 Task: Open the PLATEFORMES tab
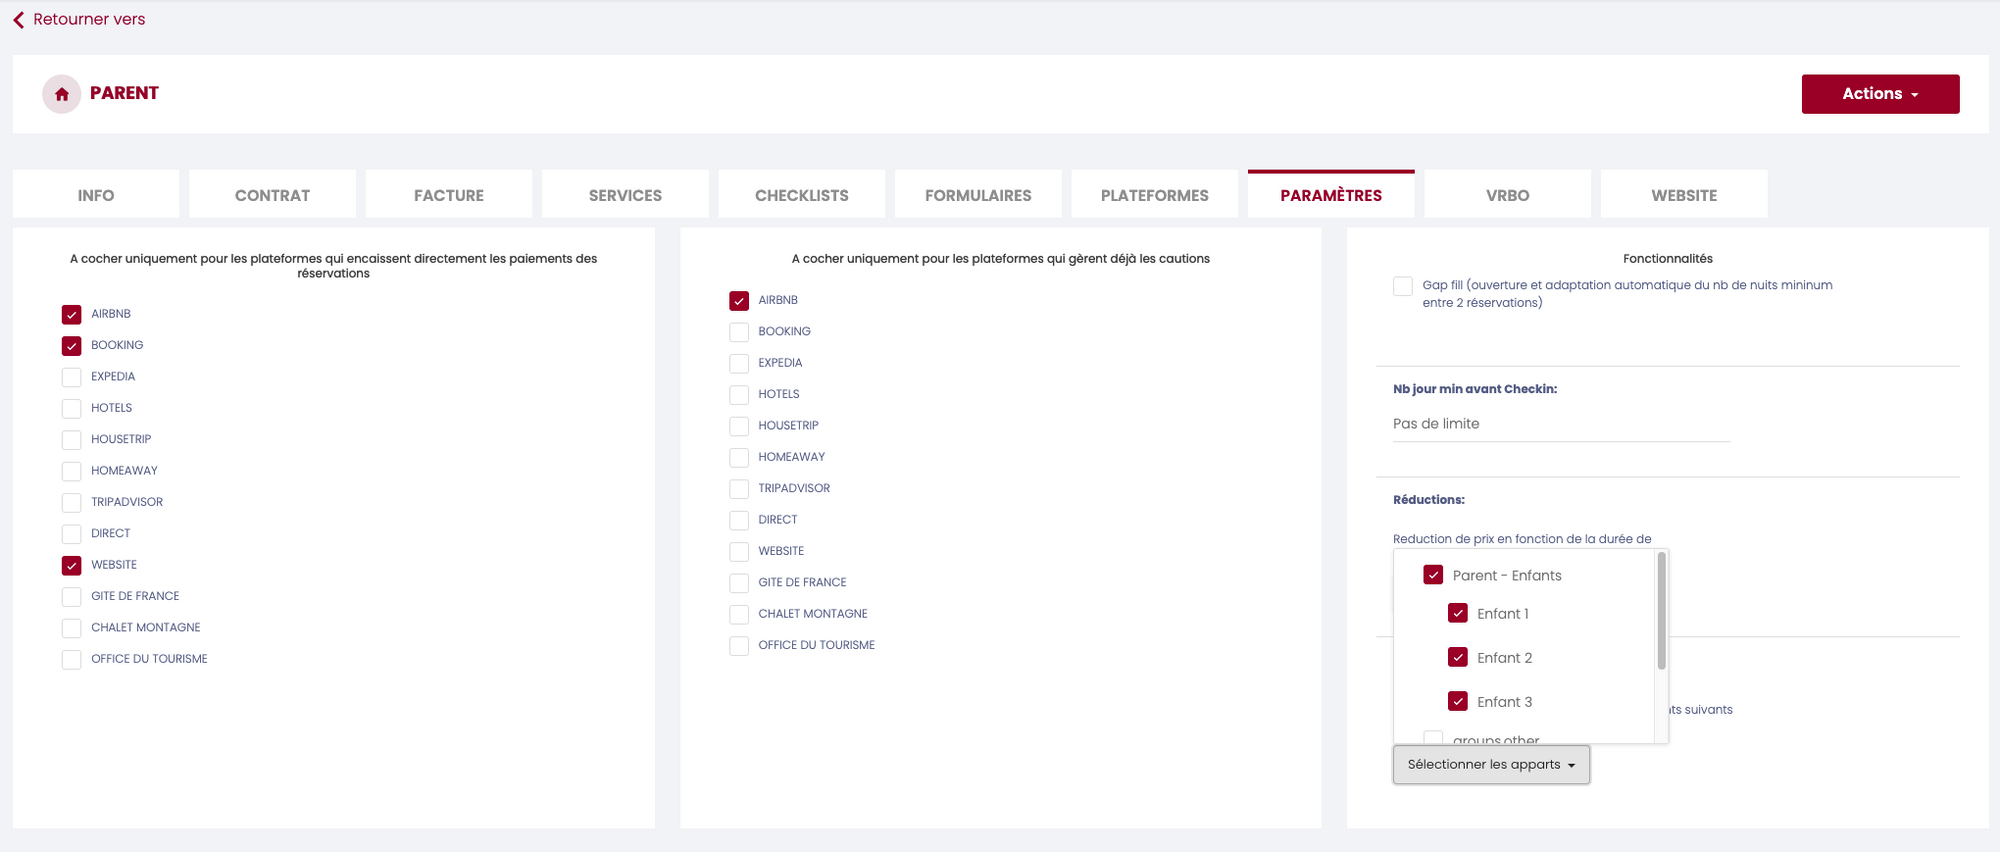1154,195
